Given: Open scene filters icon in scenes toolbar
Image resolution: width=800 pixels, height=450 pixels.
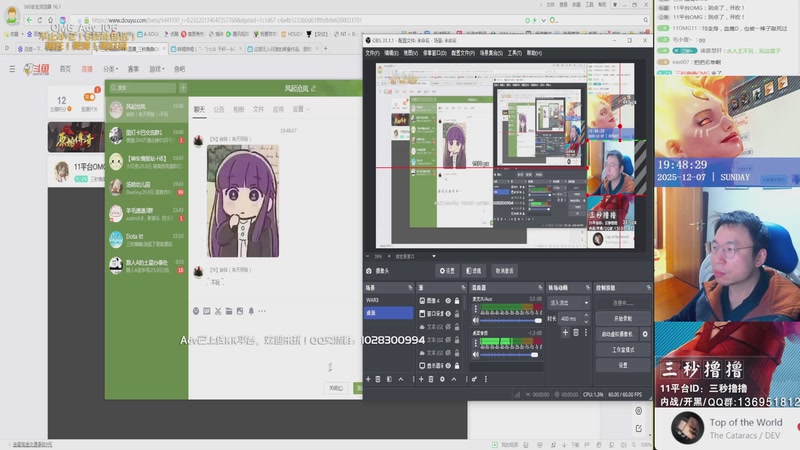Looking at the screenshot, I should (389, 379).
